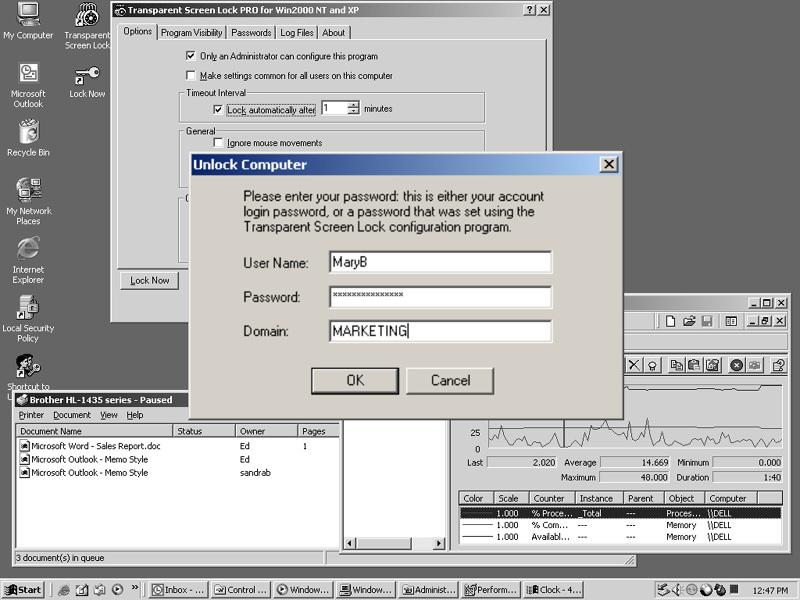This screenshot has width=800, height=600.
Task: Click the volume speaker tray icon
Action: (x=677, y=590)
